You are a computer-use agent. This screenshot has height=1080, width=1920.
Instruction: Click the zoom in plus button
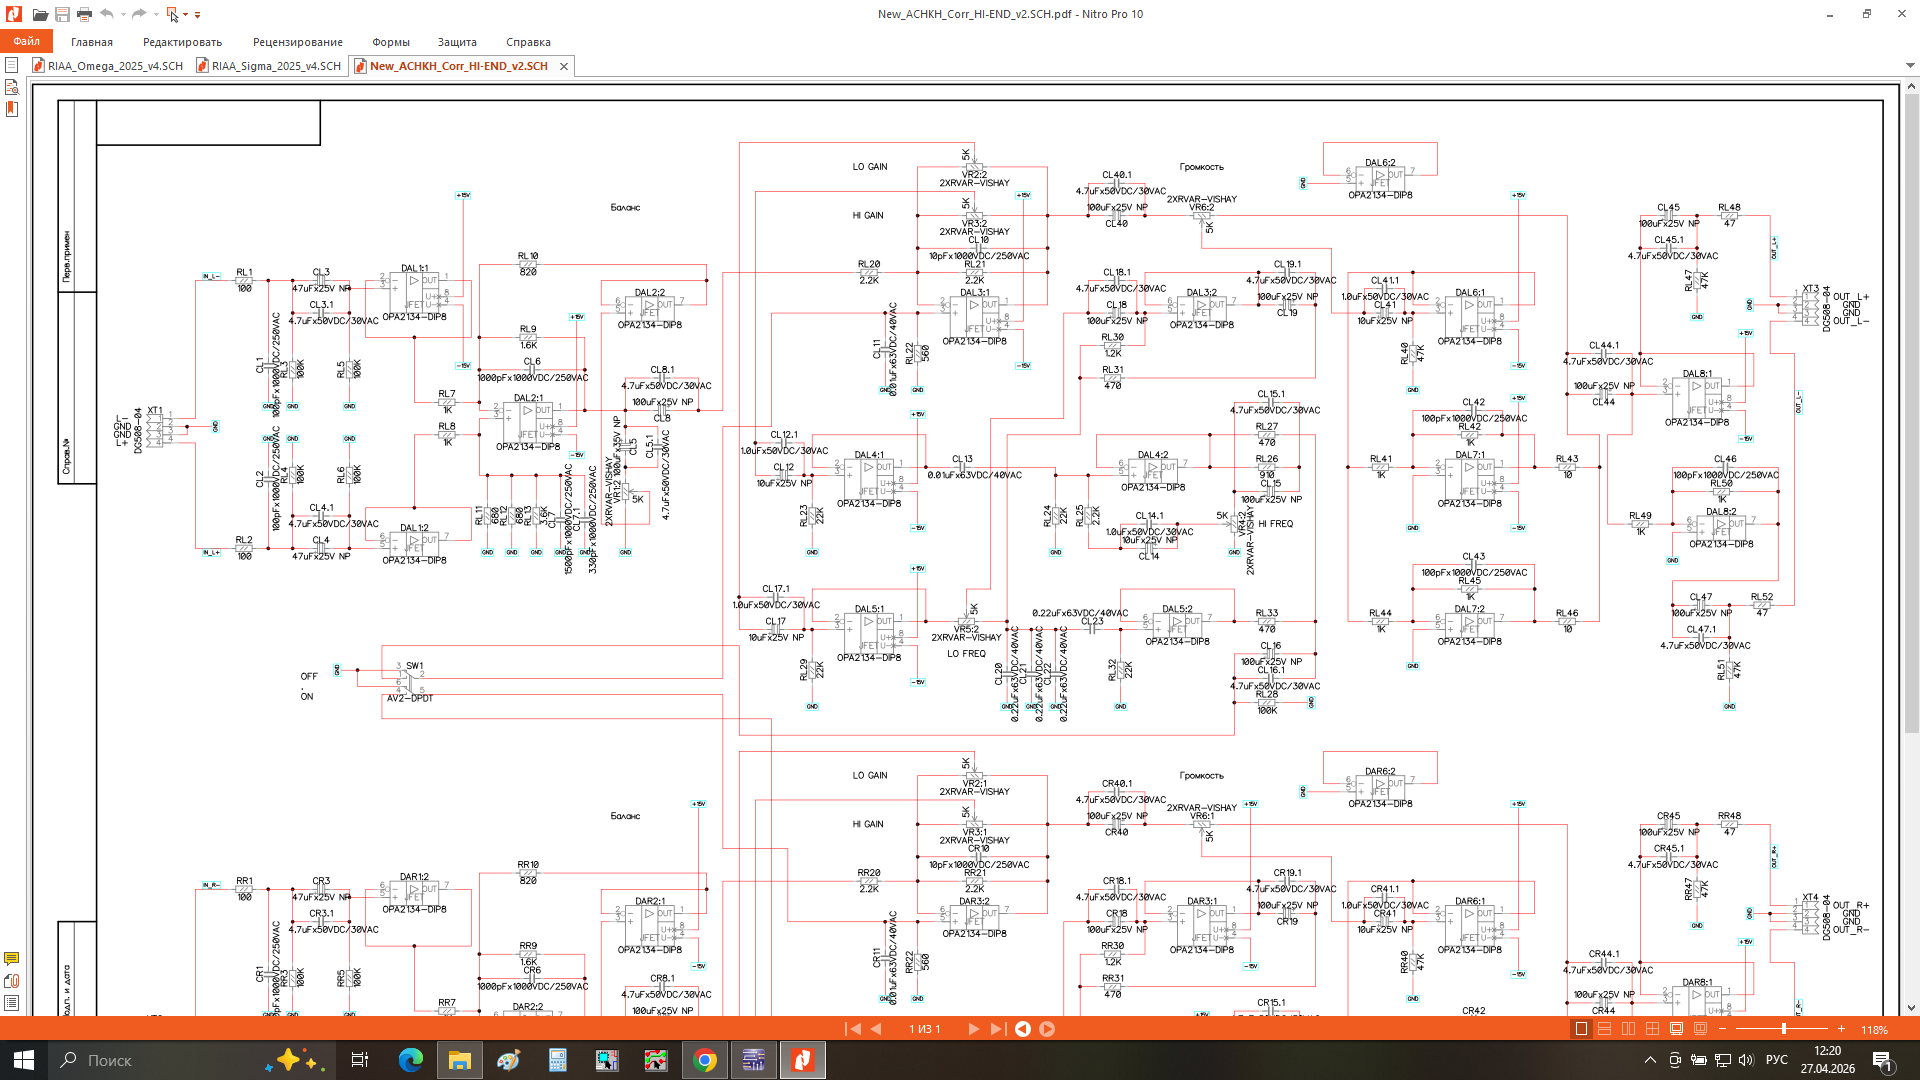pyautogui.click(x=1841, y=1029)
